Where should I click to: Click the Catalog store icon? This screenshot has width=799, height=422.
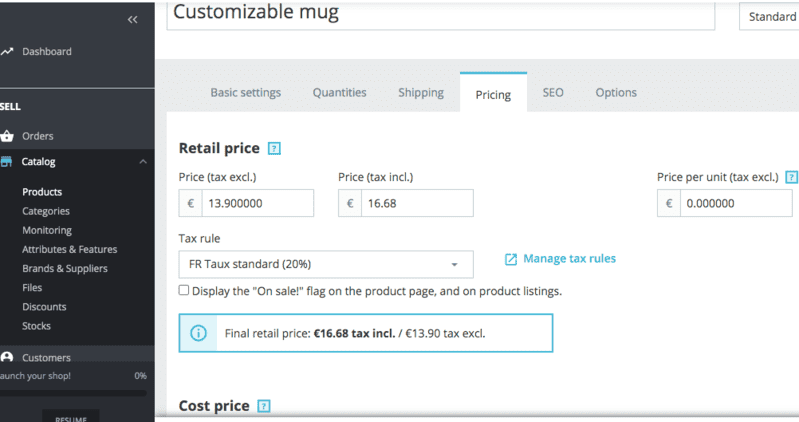pos(6,162)
